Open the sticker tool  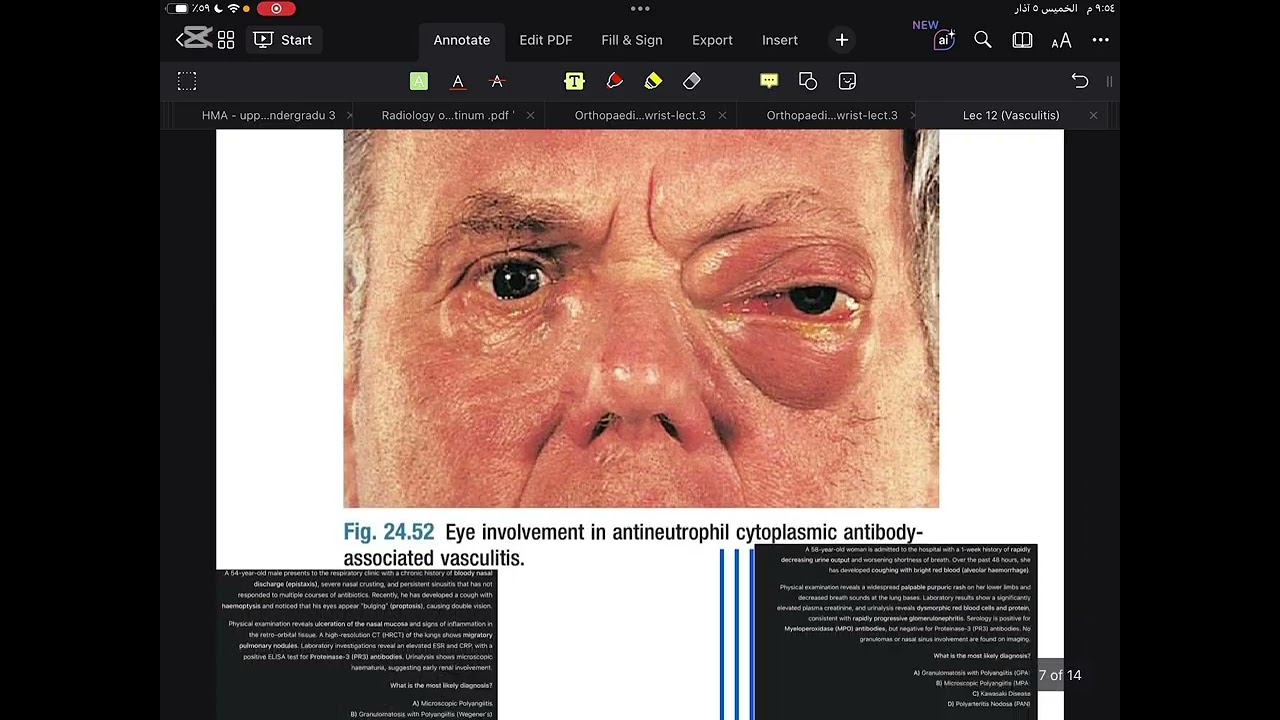click(847, 81)
